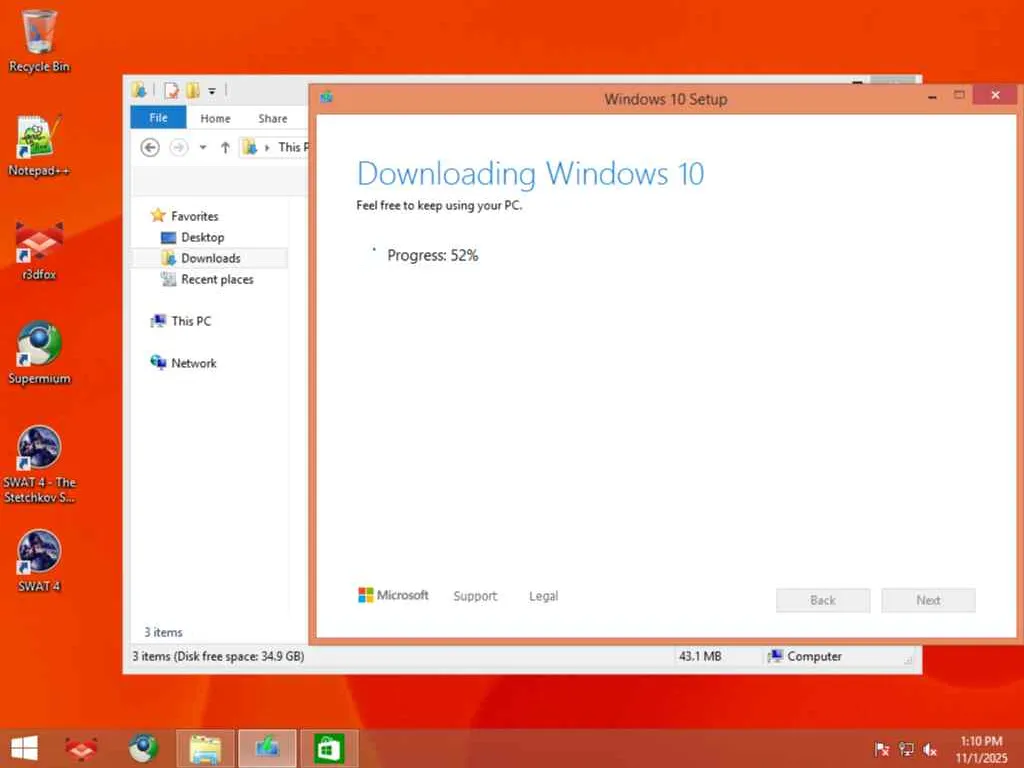The height and width of the screenshot is (768, 1024).
Task: Go up one folder level in Explorer
Action: click(225, 148)
